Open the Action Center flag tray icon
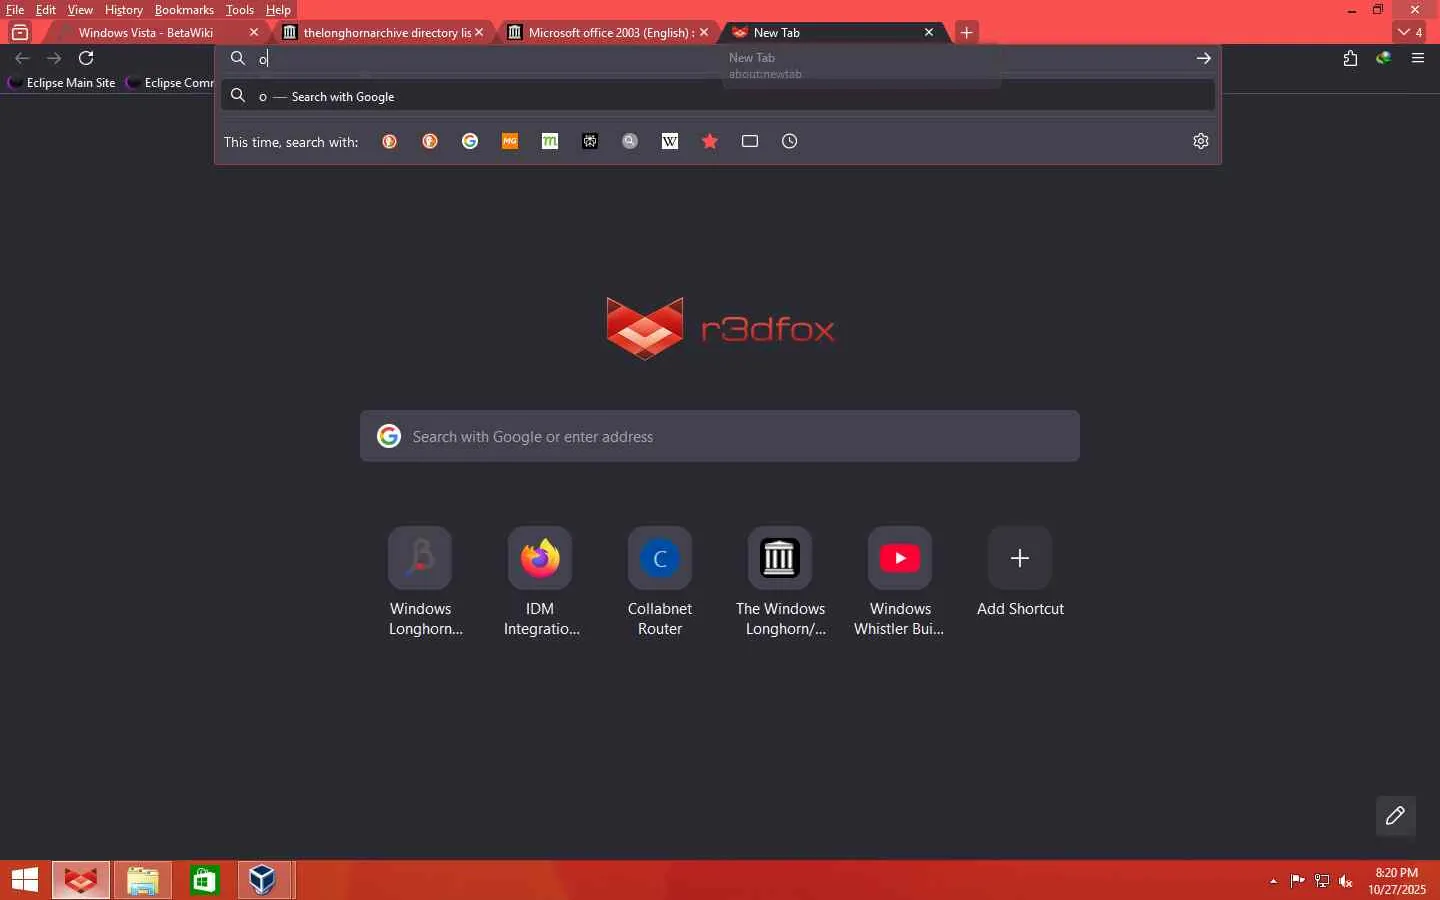Viewport: 1440px width, 900px height. pyautogui.click(x=1297, y=881)
